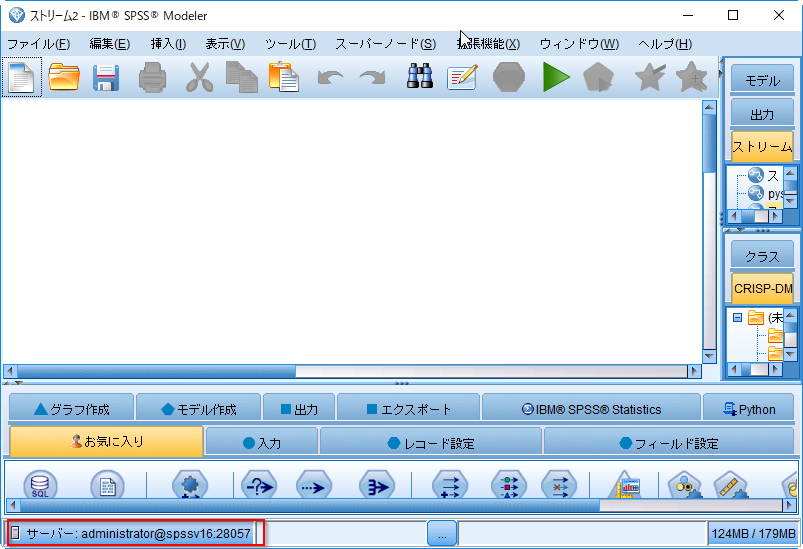The width and height of the screenshot is (803, 549).
Task: Click the clipboard Paste icon
Action: click(x=284, y=78)
